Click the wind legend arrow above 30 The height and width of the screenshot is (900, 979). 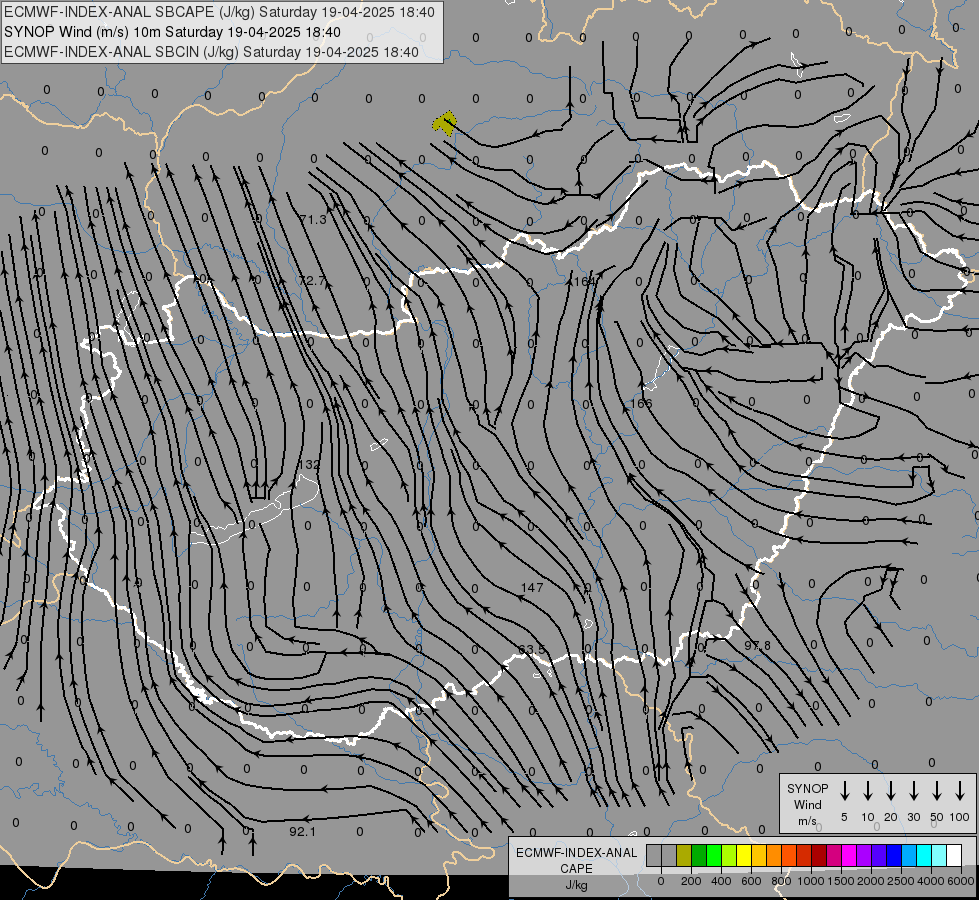tap(913, 791)
